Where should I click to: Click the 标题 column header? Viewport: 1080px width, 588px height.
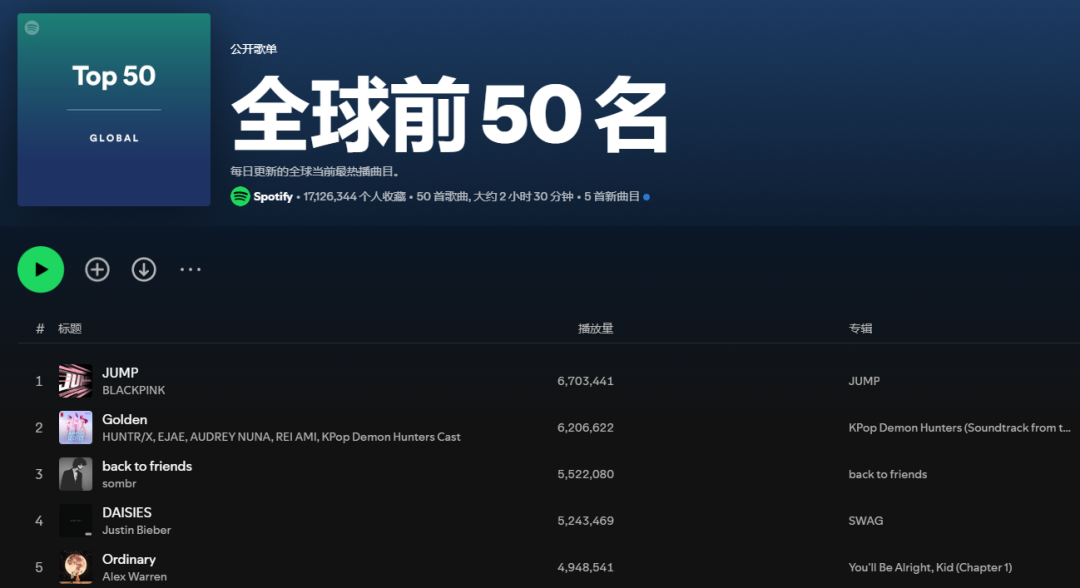pos(69,327)
